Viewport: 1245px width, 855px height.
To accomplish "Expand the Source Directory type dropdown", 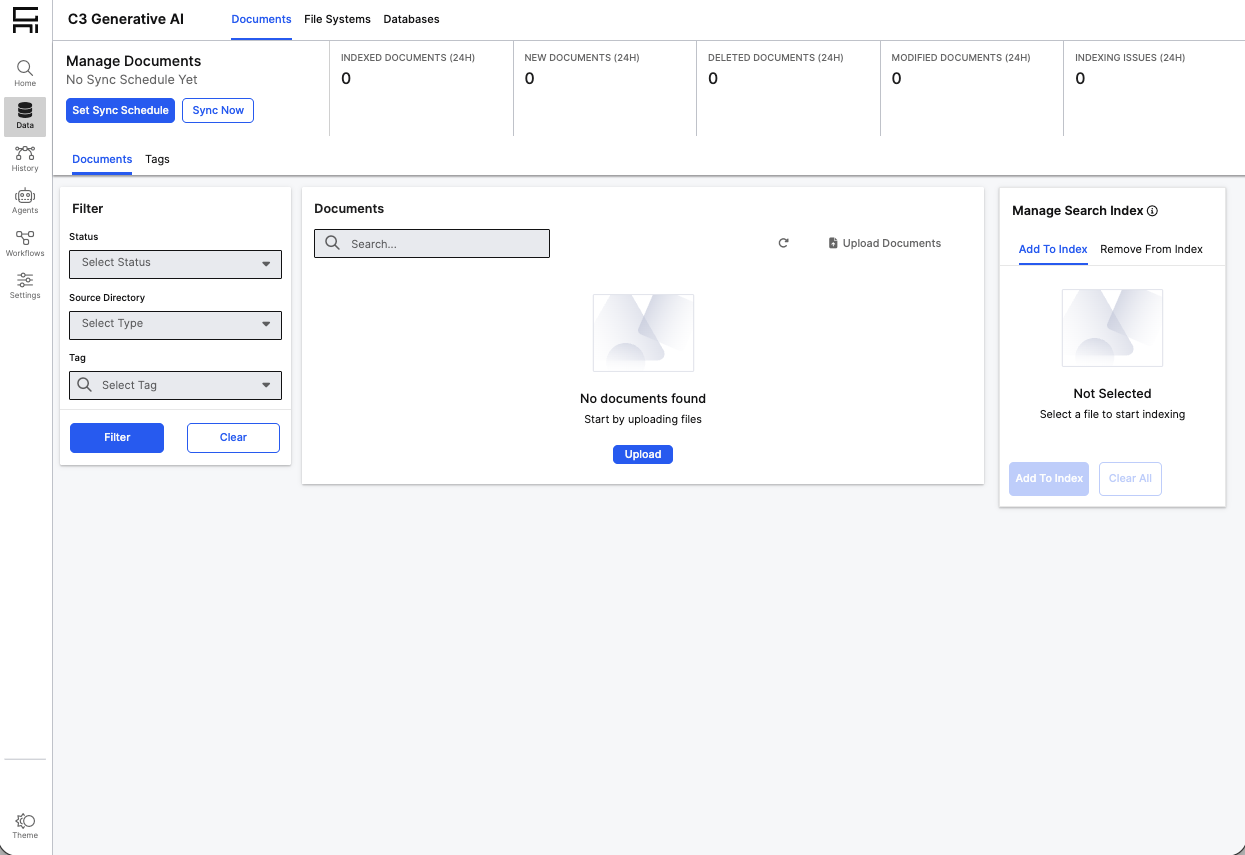I will point(175,325).
